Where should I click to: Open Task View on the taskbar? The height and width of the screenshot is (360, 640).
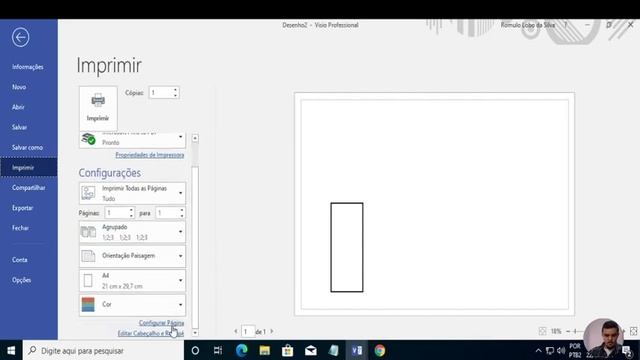[218, 351]
